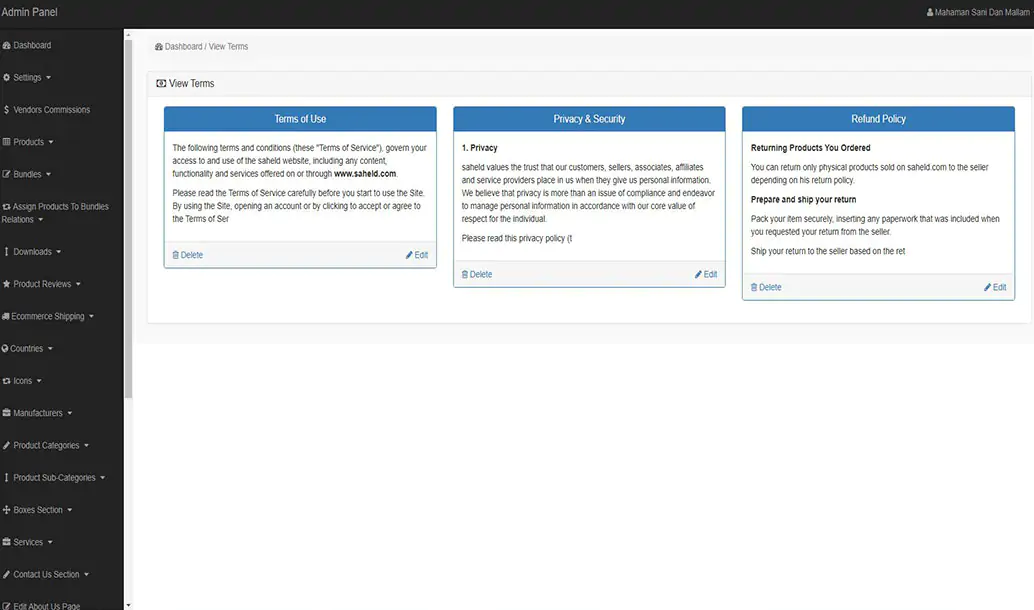Click the dollar icon for Vendors Commissions
Image resolution: width=1034 pixels, height=610 pixels.
(7, 110)
